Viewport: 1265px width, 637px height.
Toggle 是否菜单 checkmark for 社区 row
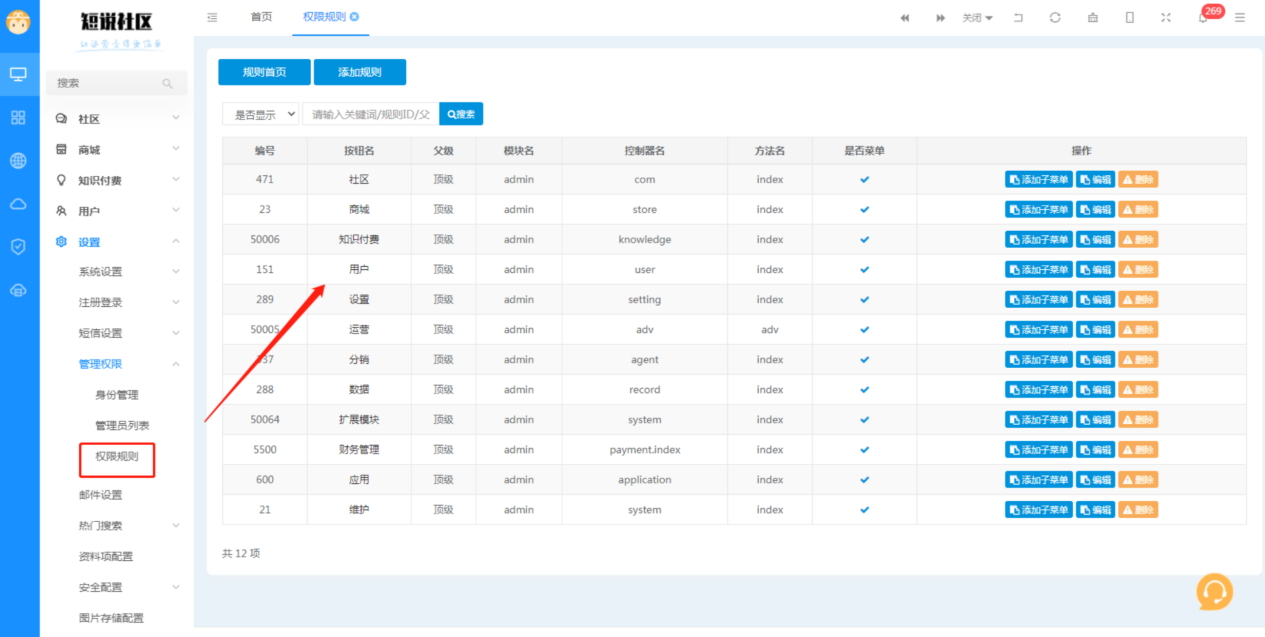coord(865,180)
